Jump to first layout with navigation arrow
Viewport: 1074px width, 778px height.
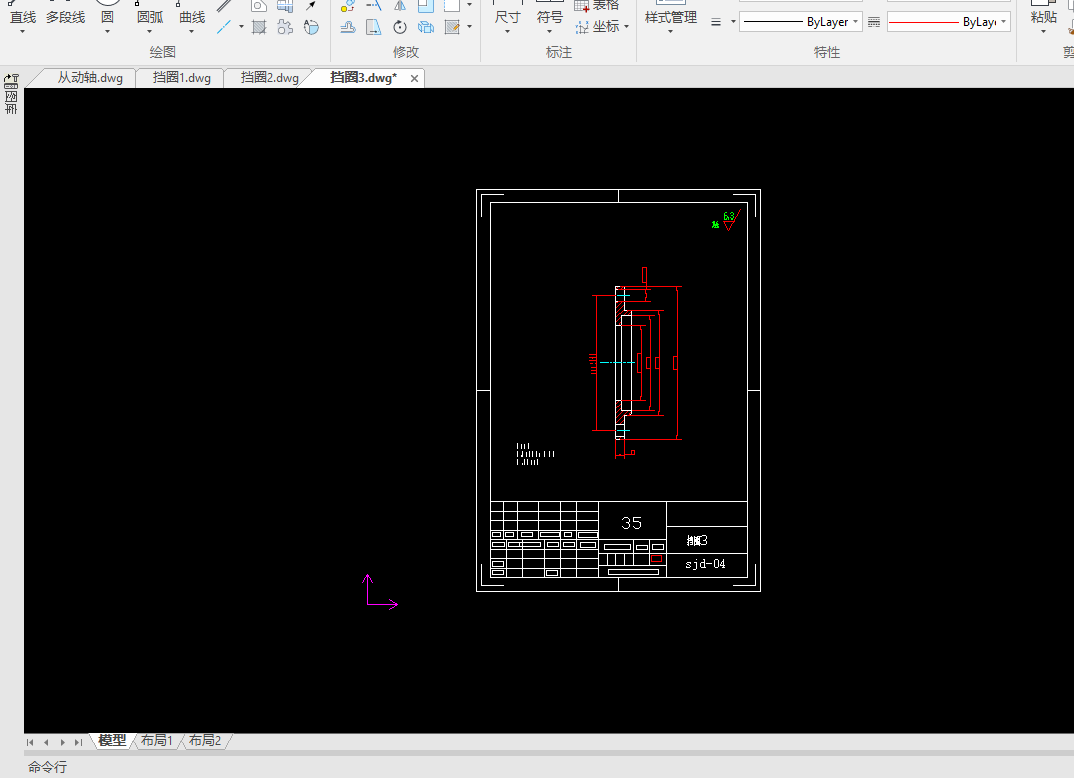pos(31,742)
